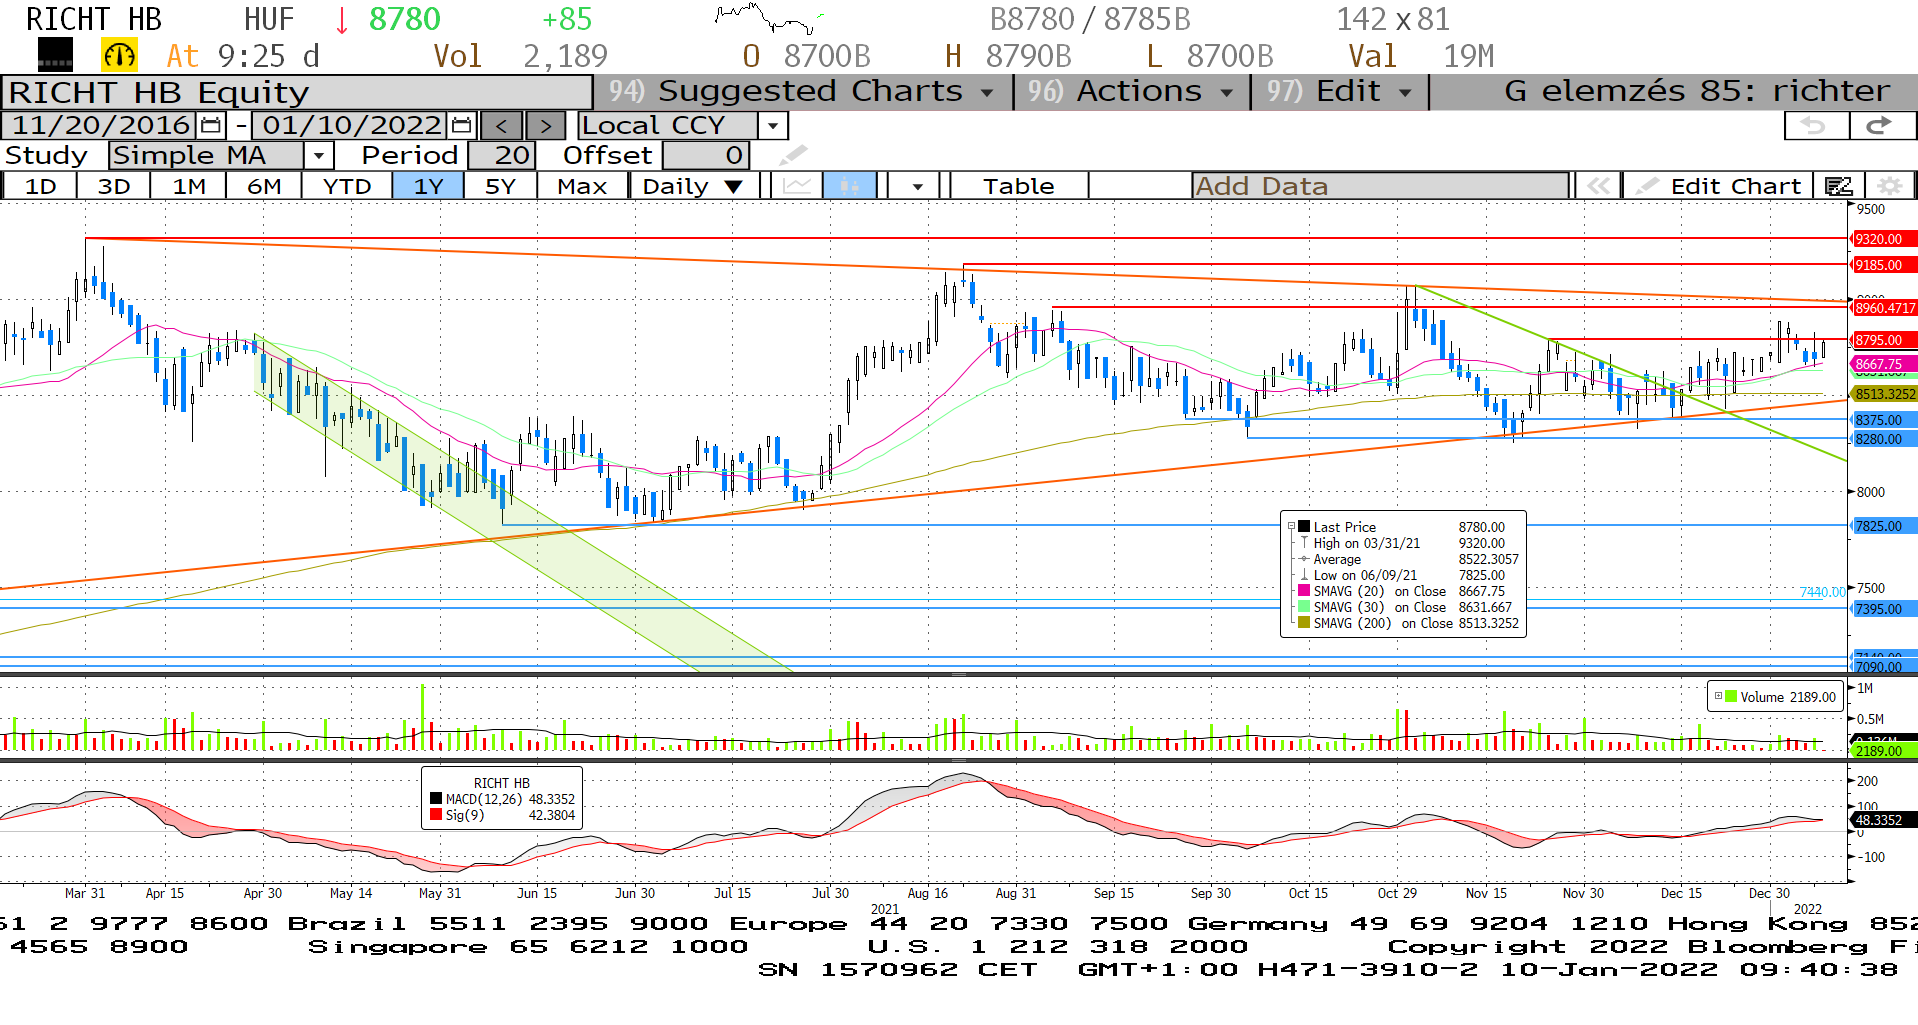The image size is (1918, 1025).
Task: Click the end date field 01/10/2022
Action: [350, 126]
